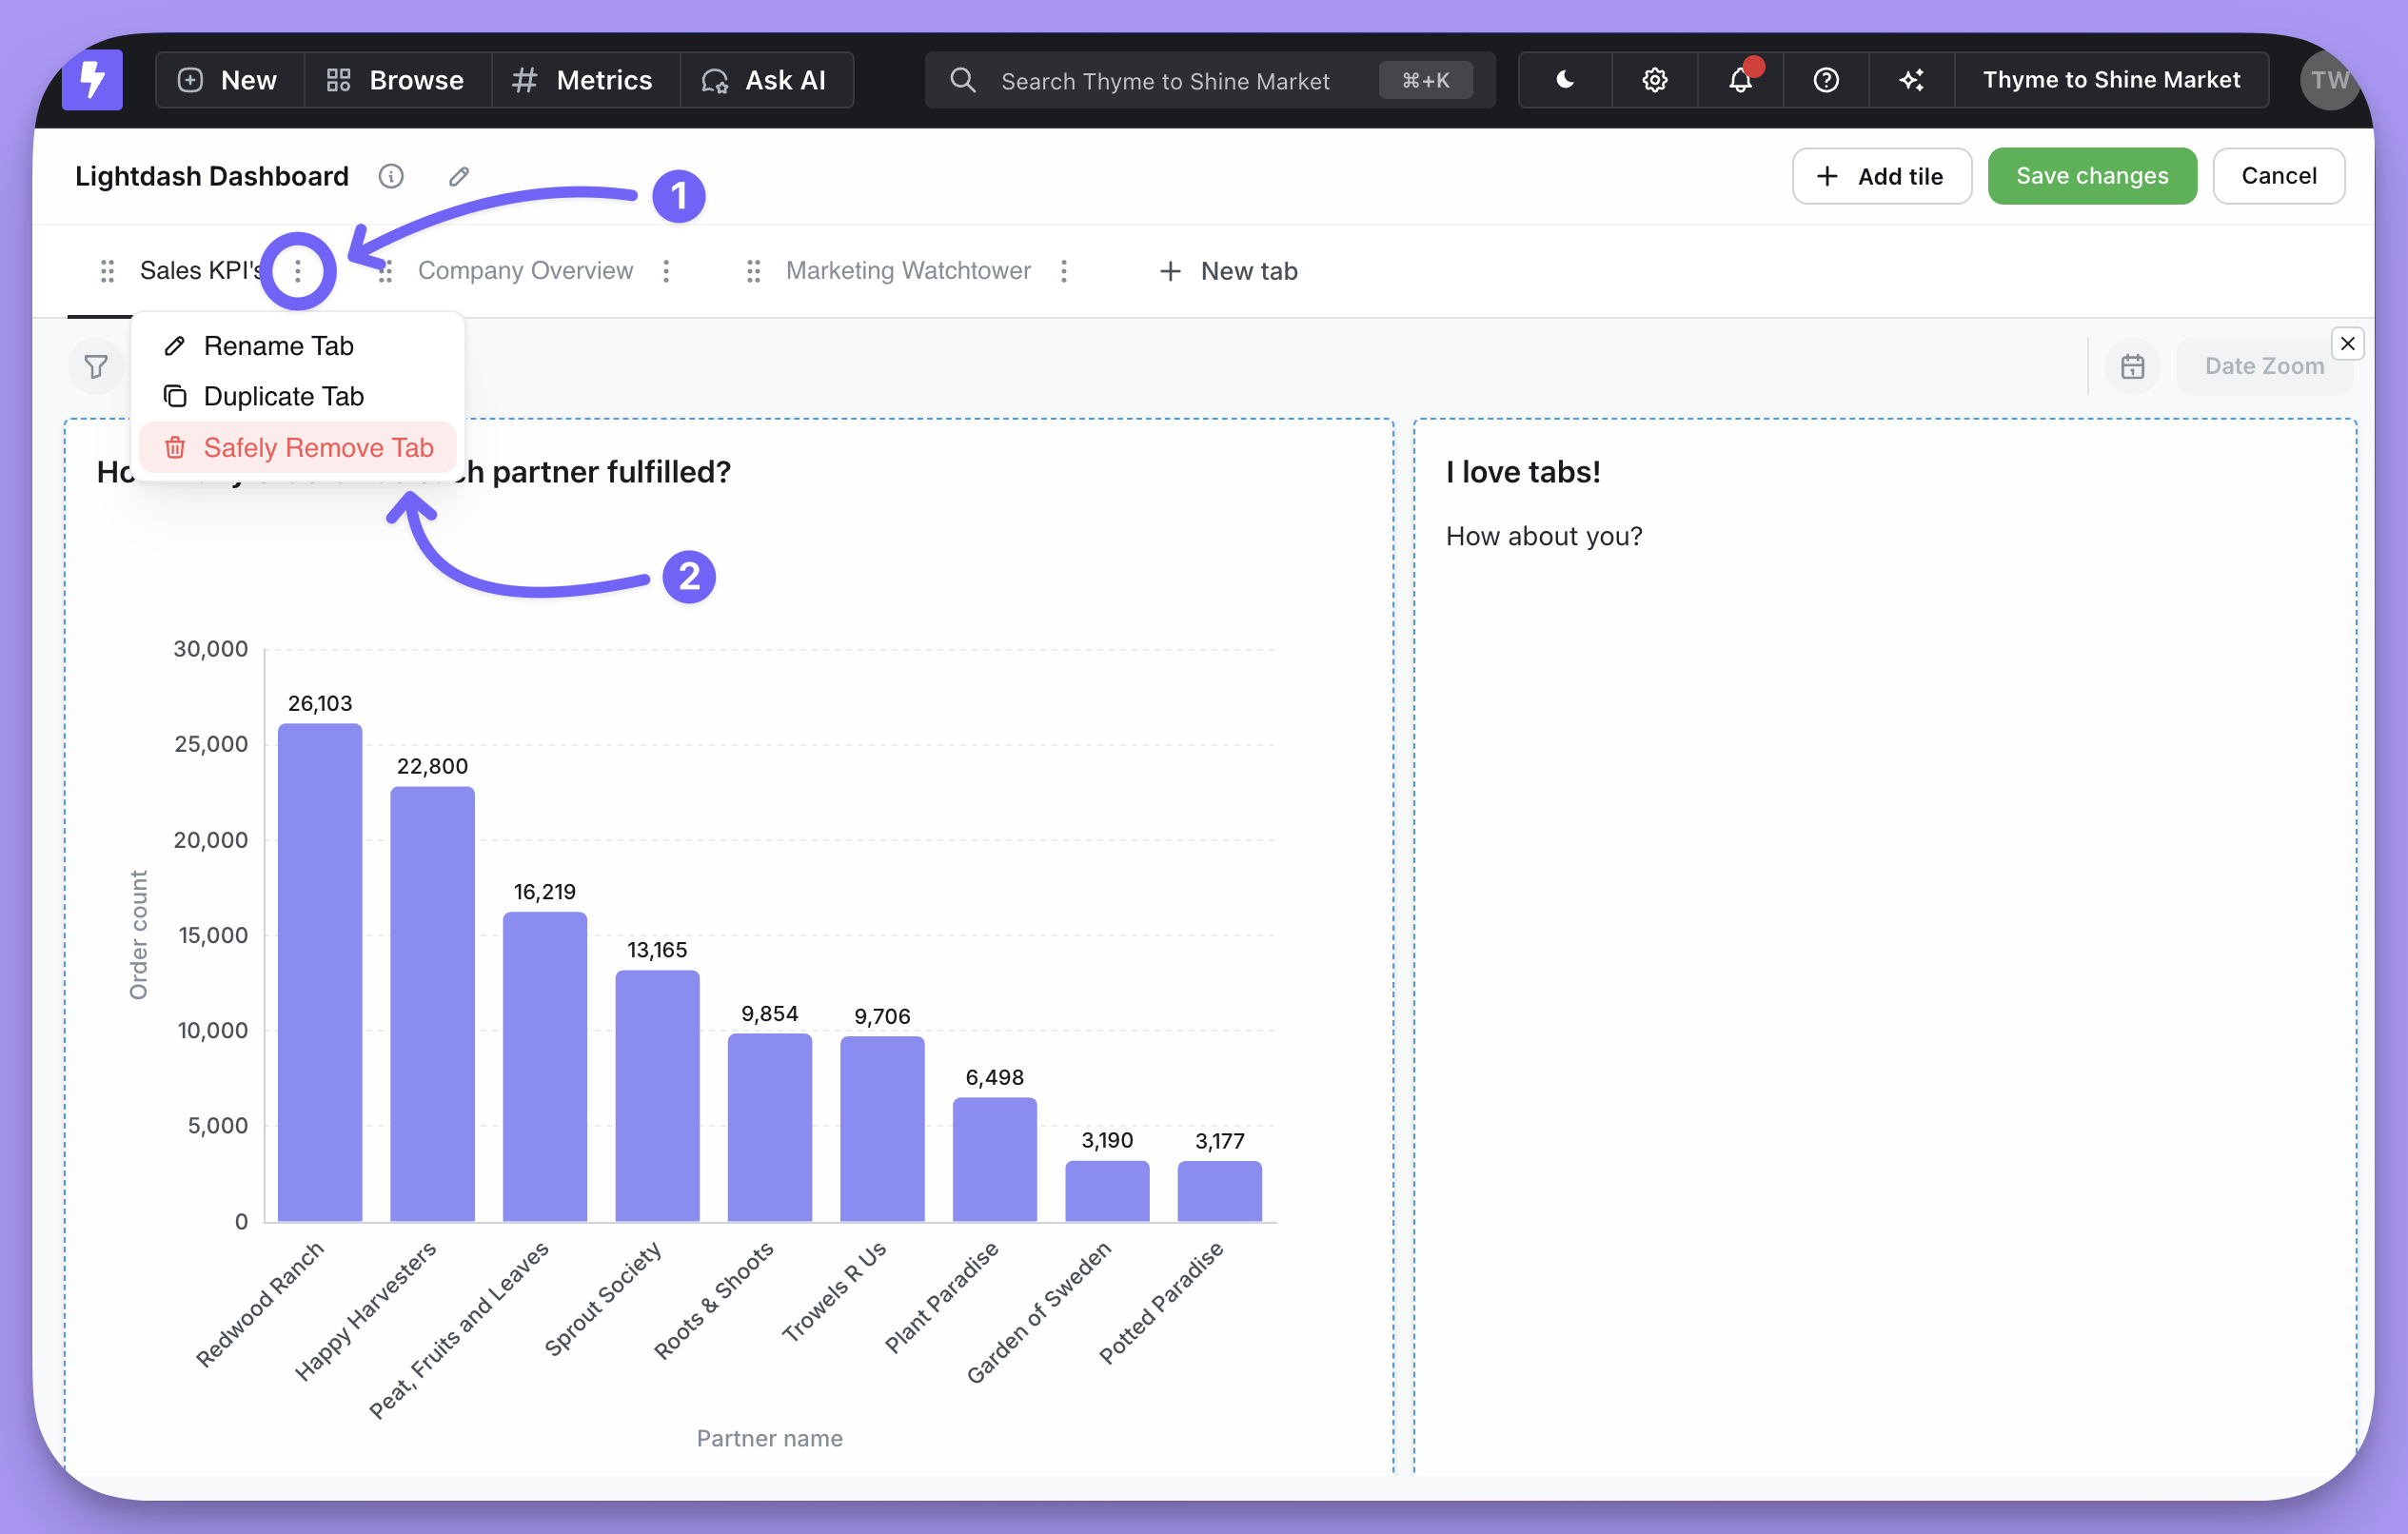Click the AI sparkles icon
2408x1534 pixels.
[1911, 80]
